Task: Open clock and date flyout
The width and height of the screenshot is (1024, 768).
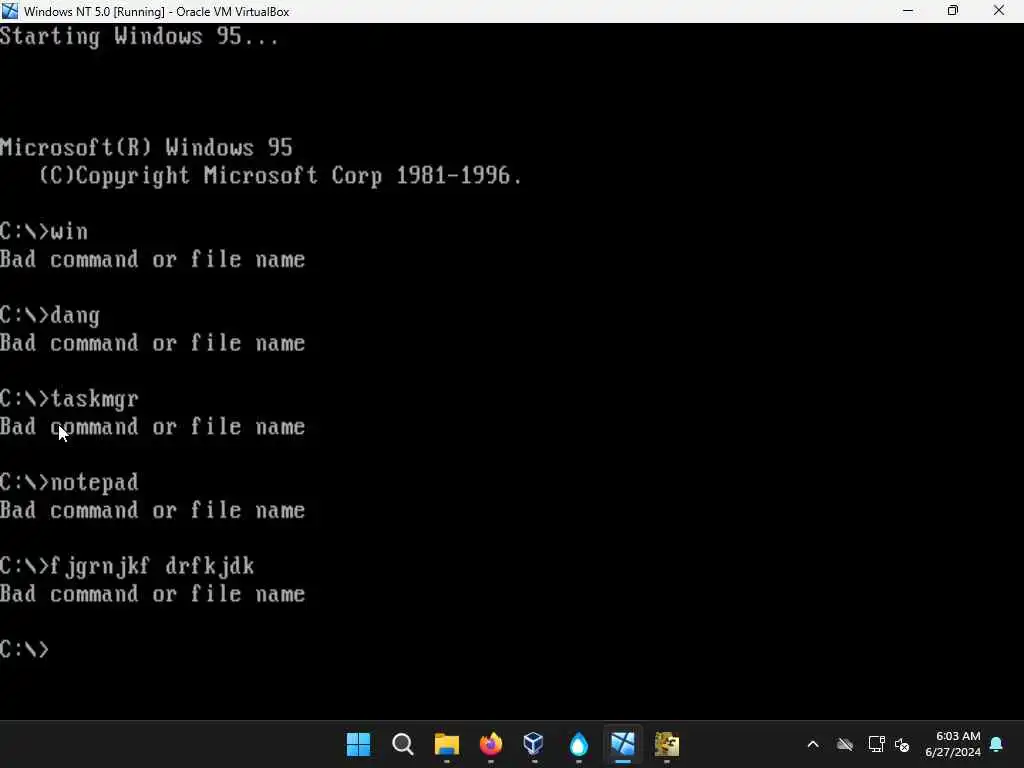Action: coord(953,744)
